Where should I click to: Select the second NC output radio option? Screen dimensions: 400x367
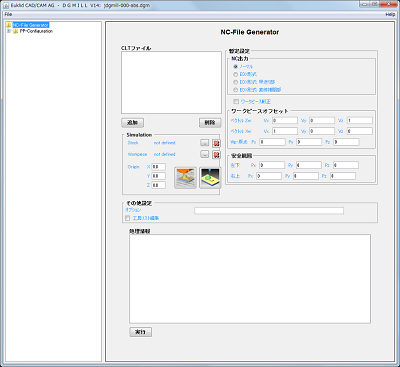point(235,74)
